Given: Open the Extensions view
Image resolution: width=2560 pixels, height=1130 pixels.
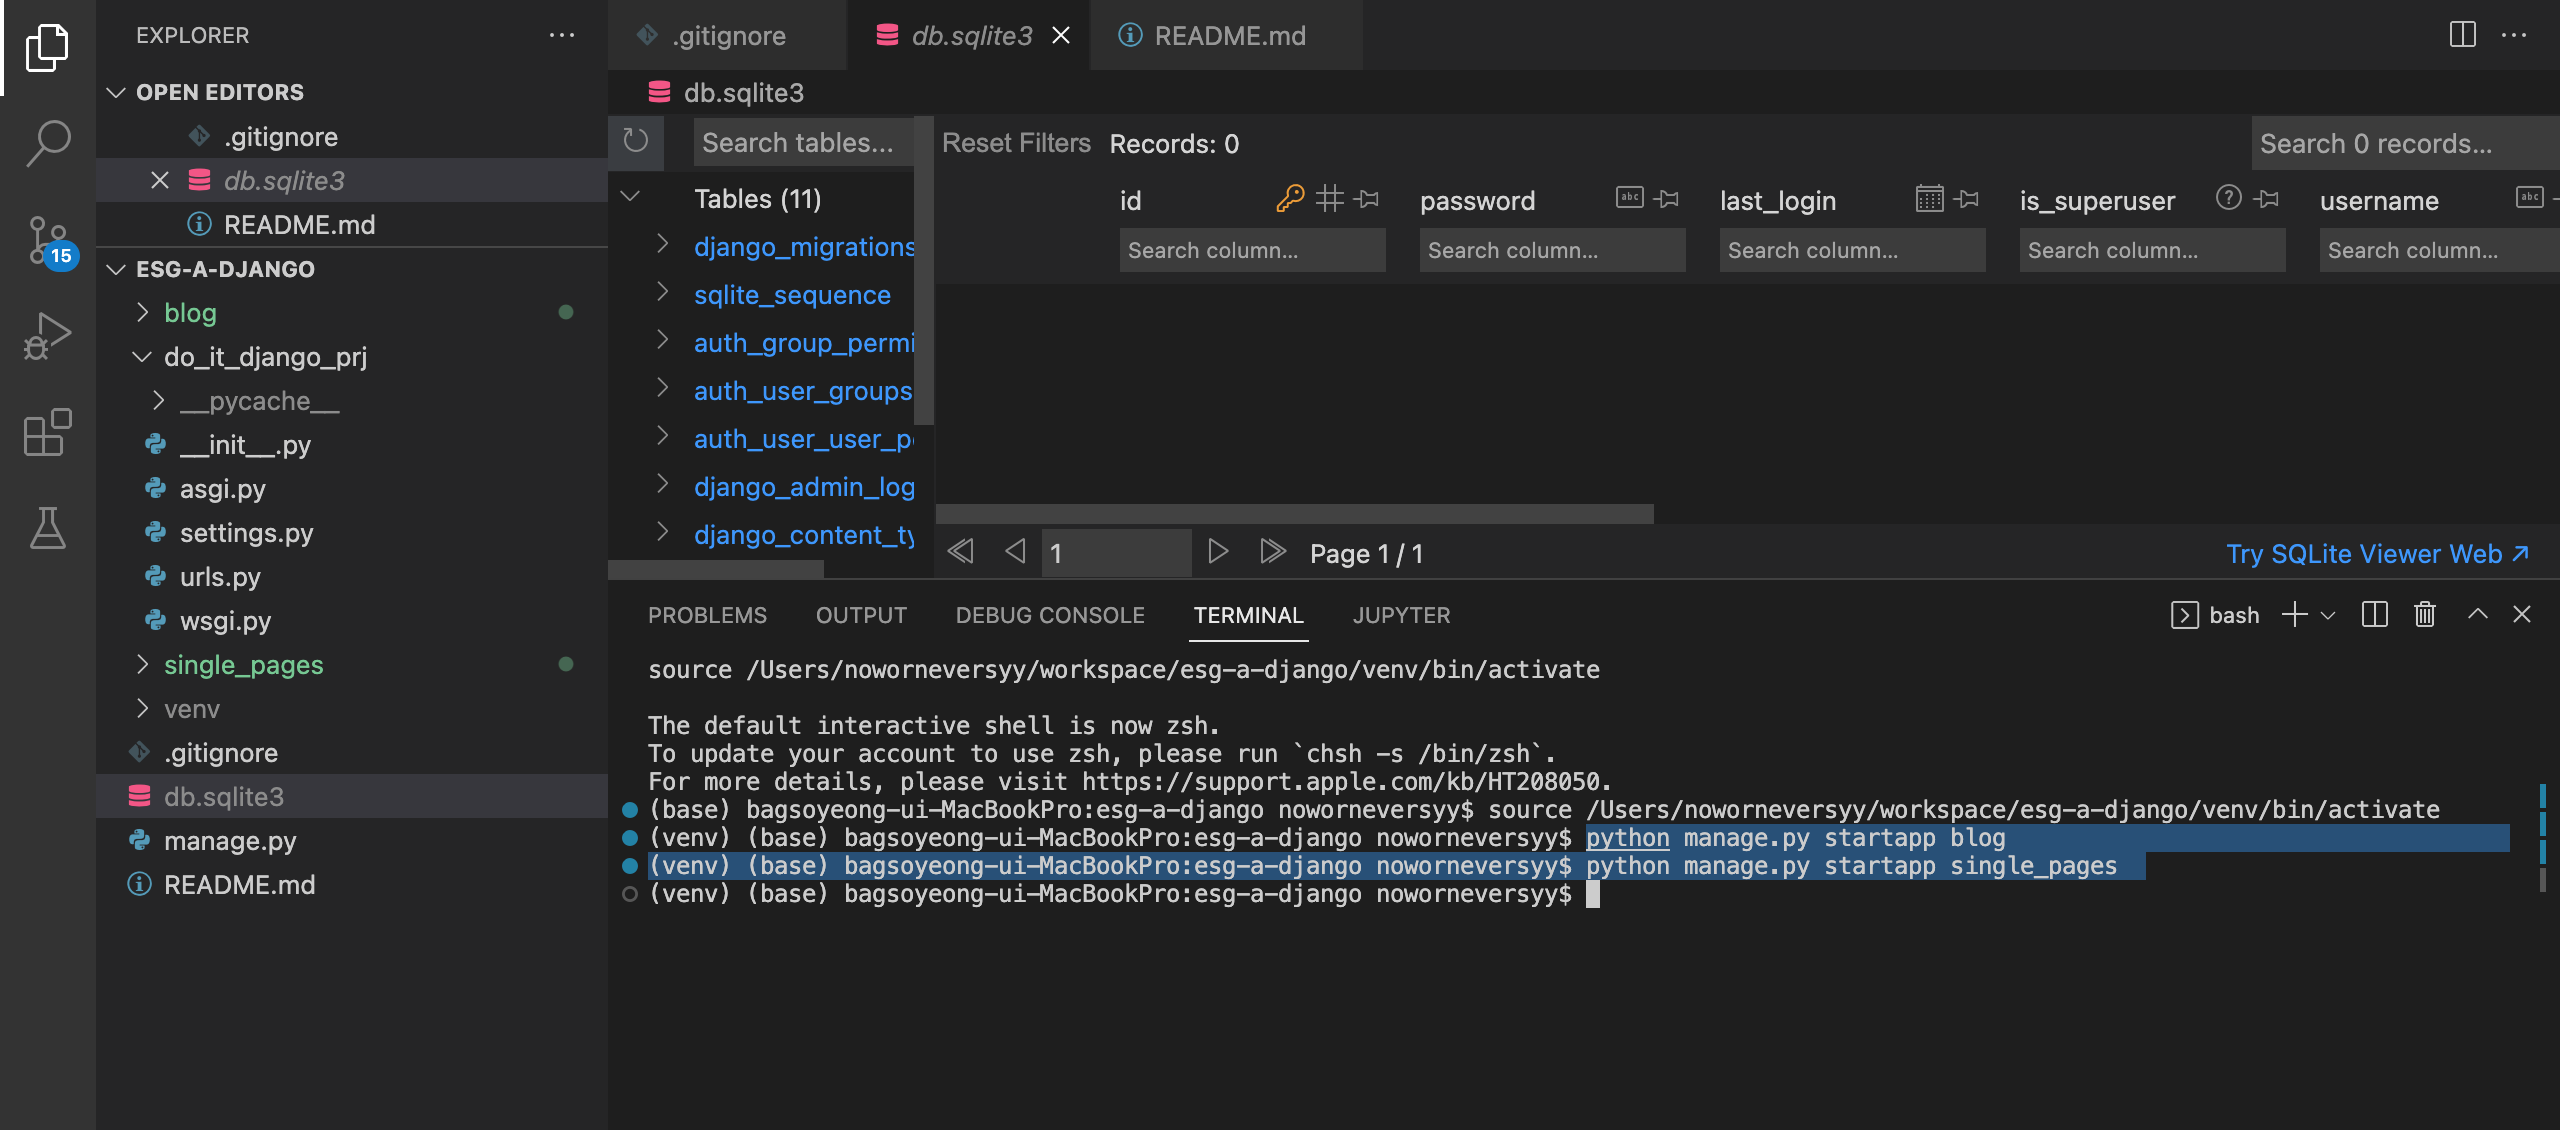Looking at the screenshot, I should 47,432.
